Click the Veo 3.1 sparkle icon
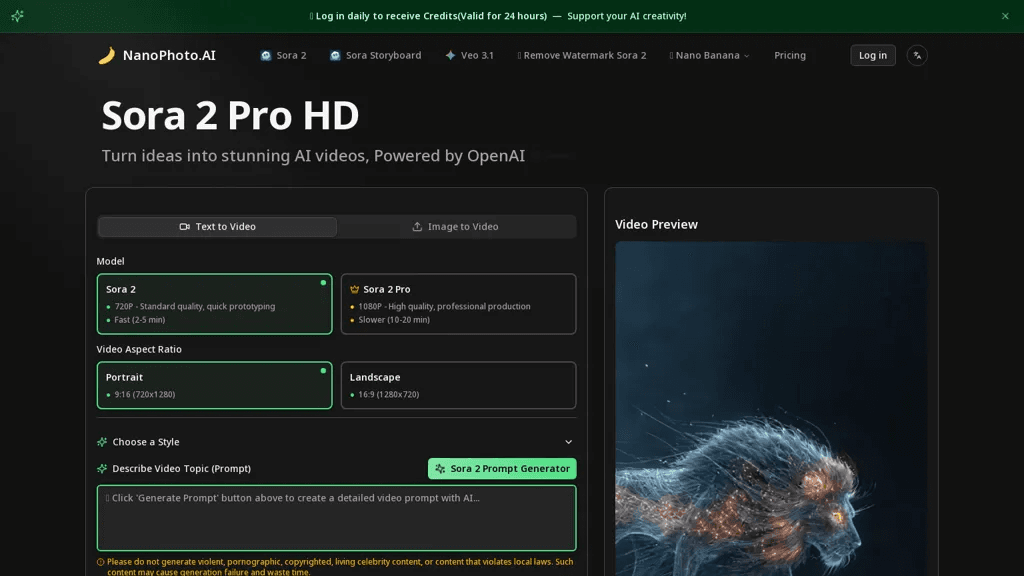The width and height of the screenshot is (1024, 576). (450, 56)
